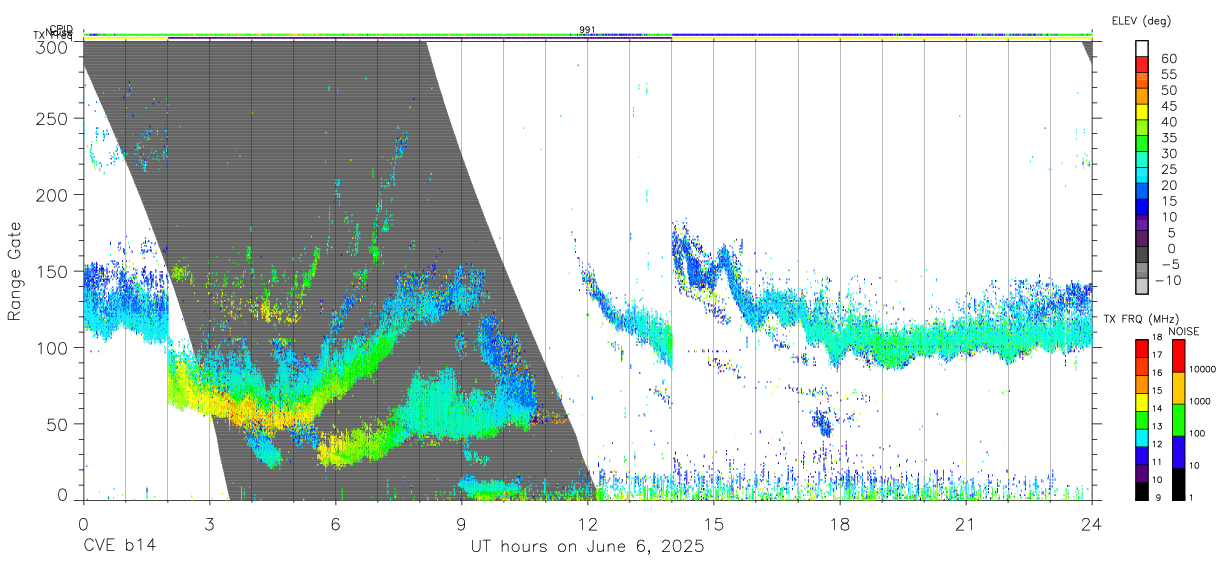Click the '45' label on ELEV color bar
The width and height of the screenshot is (1228, 567).
(1168, 106)
